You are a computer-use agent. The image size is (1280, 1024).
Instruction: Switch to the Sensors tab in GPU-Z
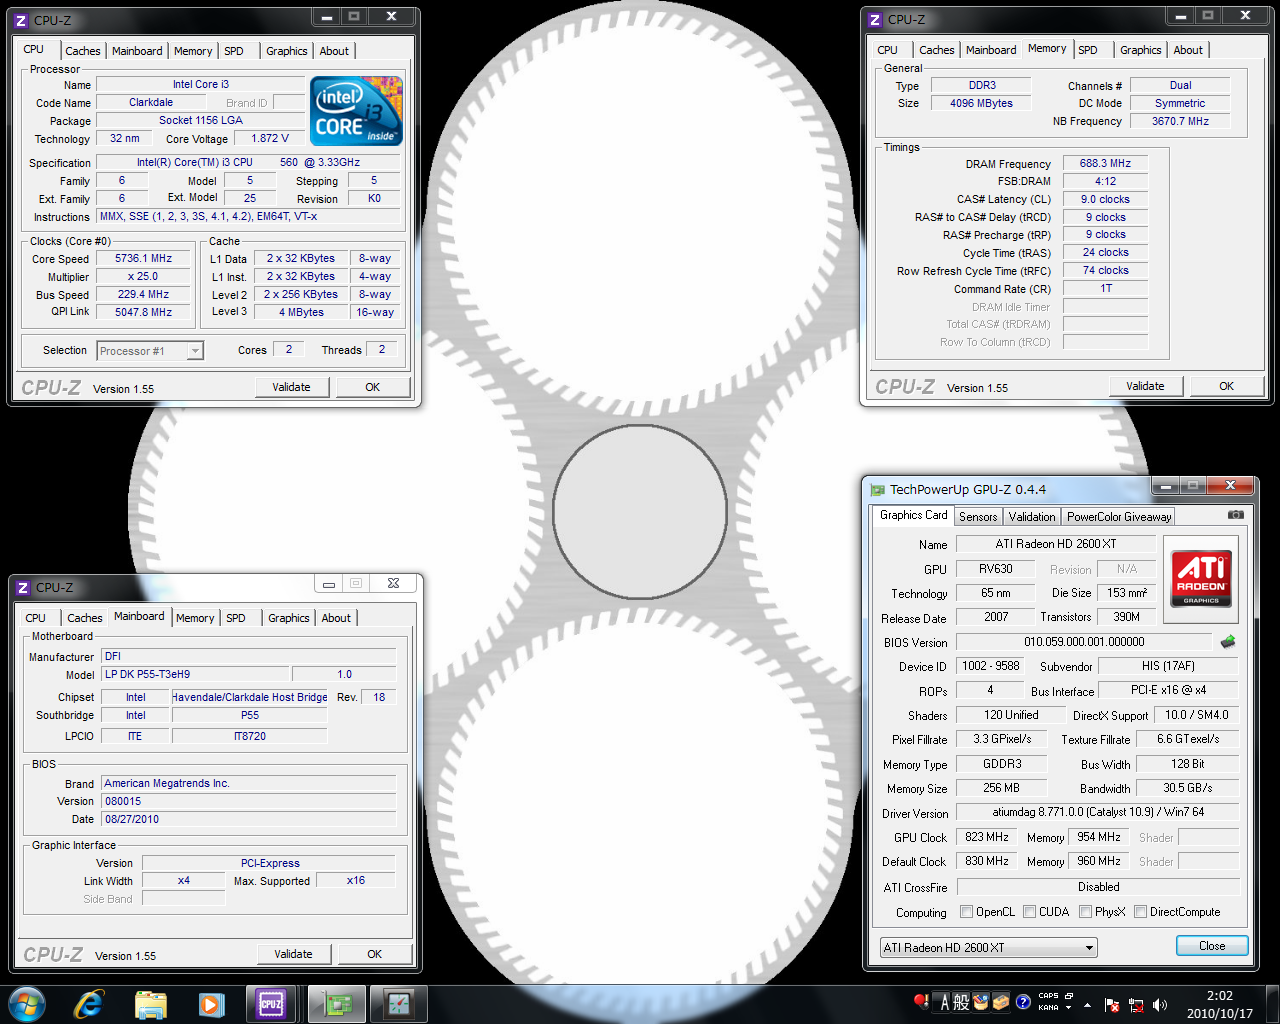click(978, 517)
